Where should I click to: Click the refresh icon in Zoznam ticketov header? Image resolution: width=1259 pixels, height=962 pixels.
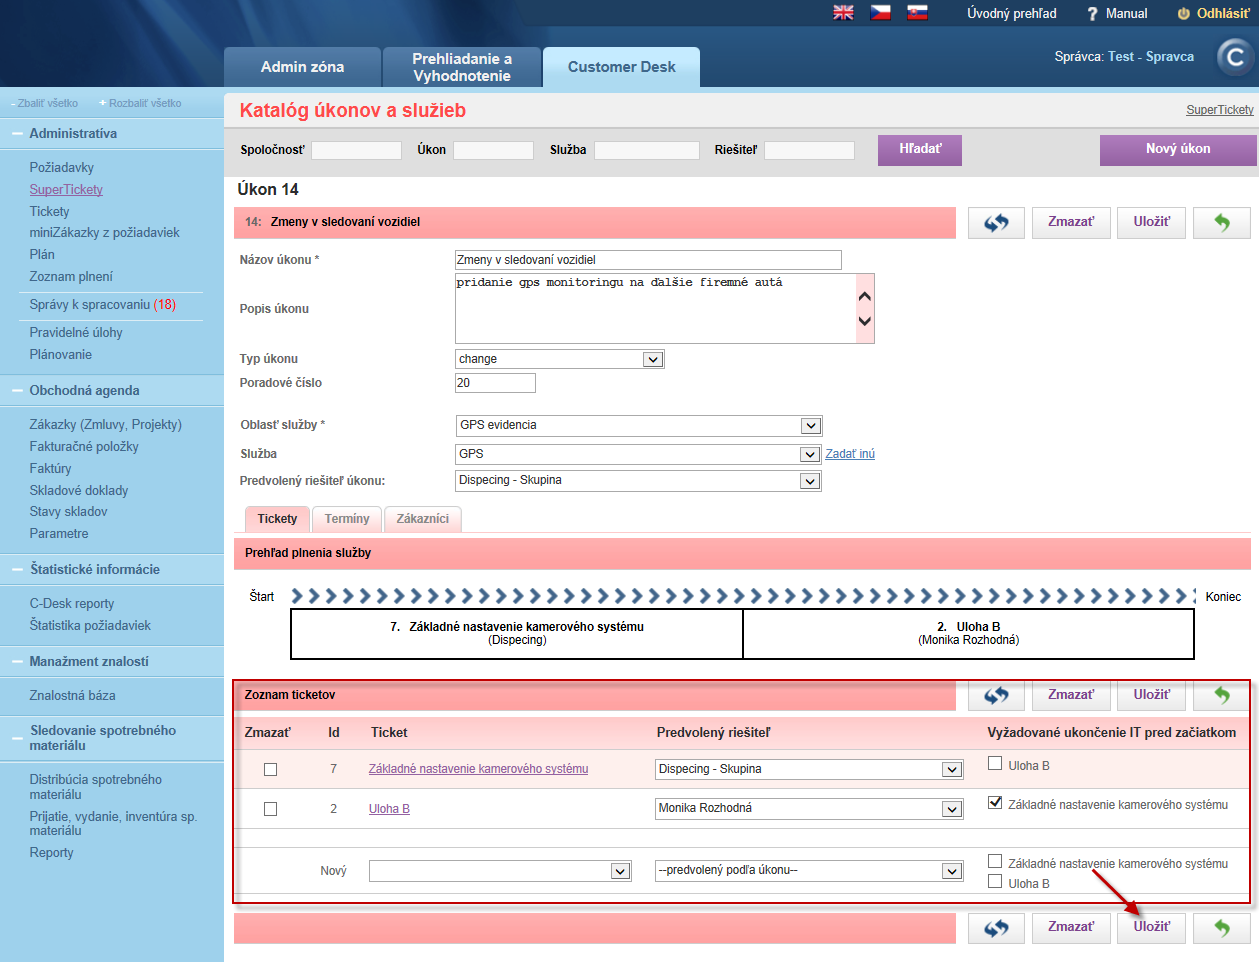[996, 695]
